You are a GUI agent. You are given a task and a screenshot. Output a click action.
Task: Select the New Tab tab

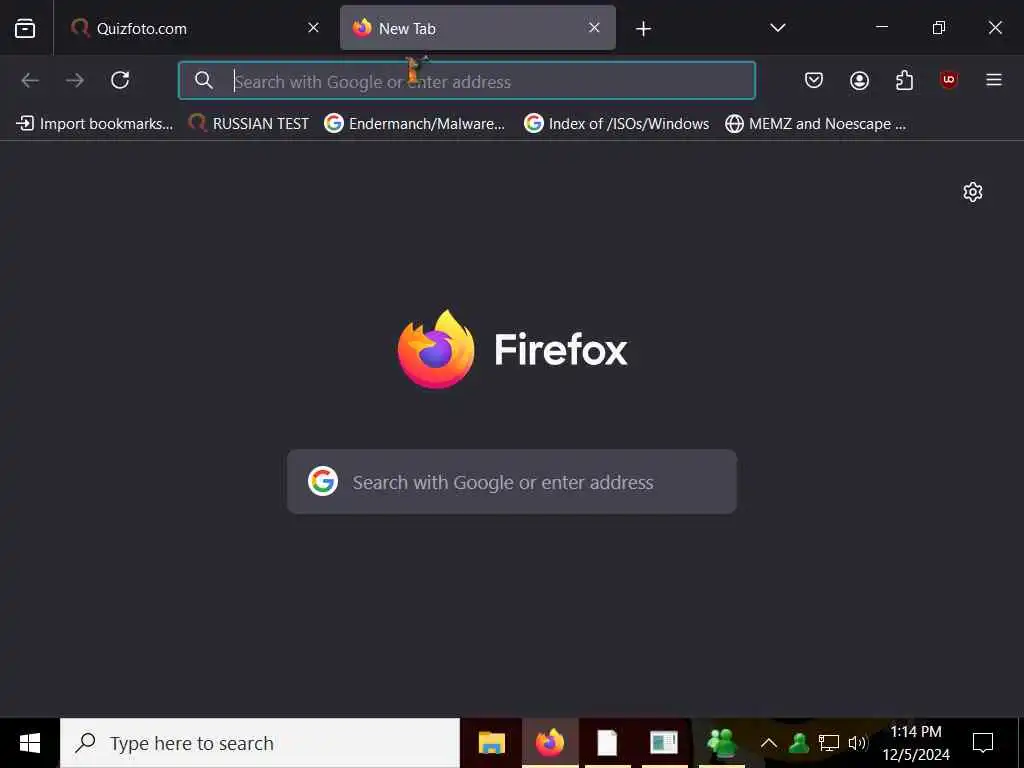click(477, 28)
